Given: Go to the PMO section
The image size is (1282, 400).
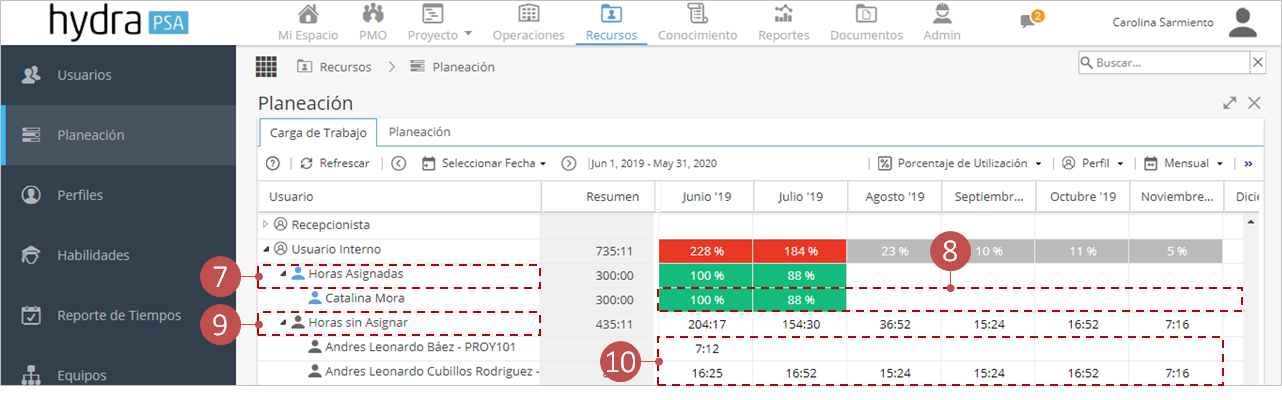Looking at the screenshot, I should click(373, 14).
